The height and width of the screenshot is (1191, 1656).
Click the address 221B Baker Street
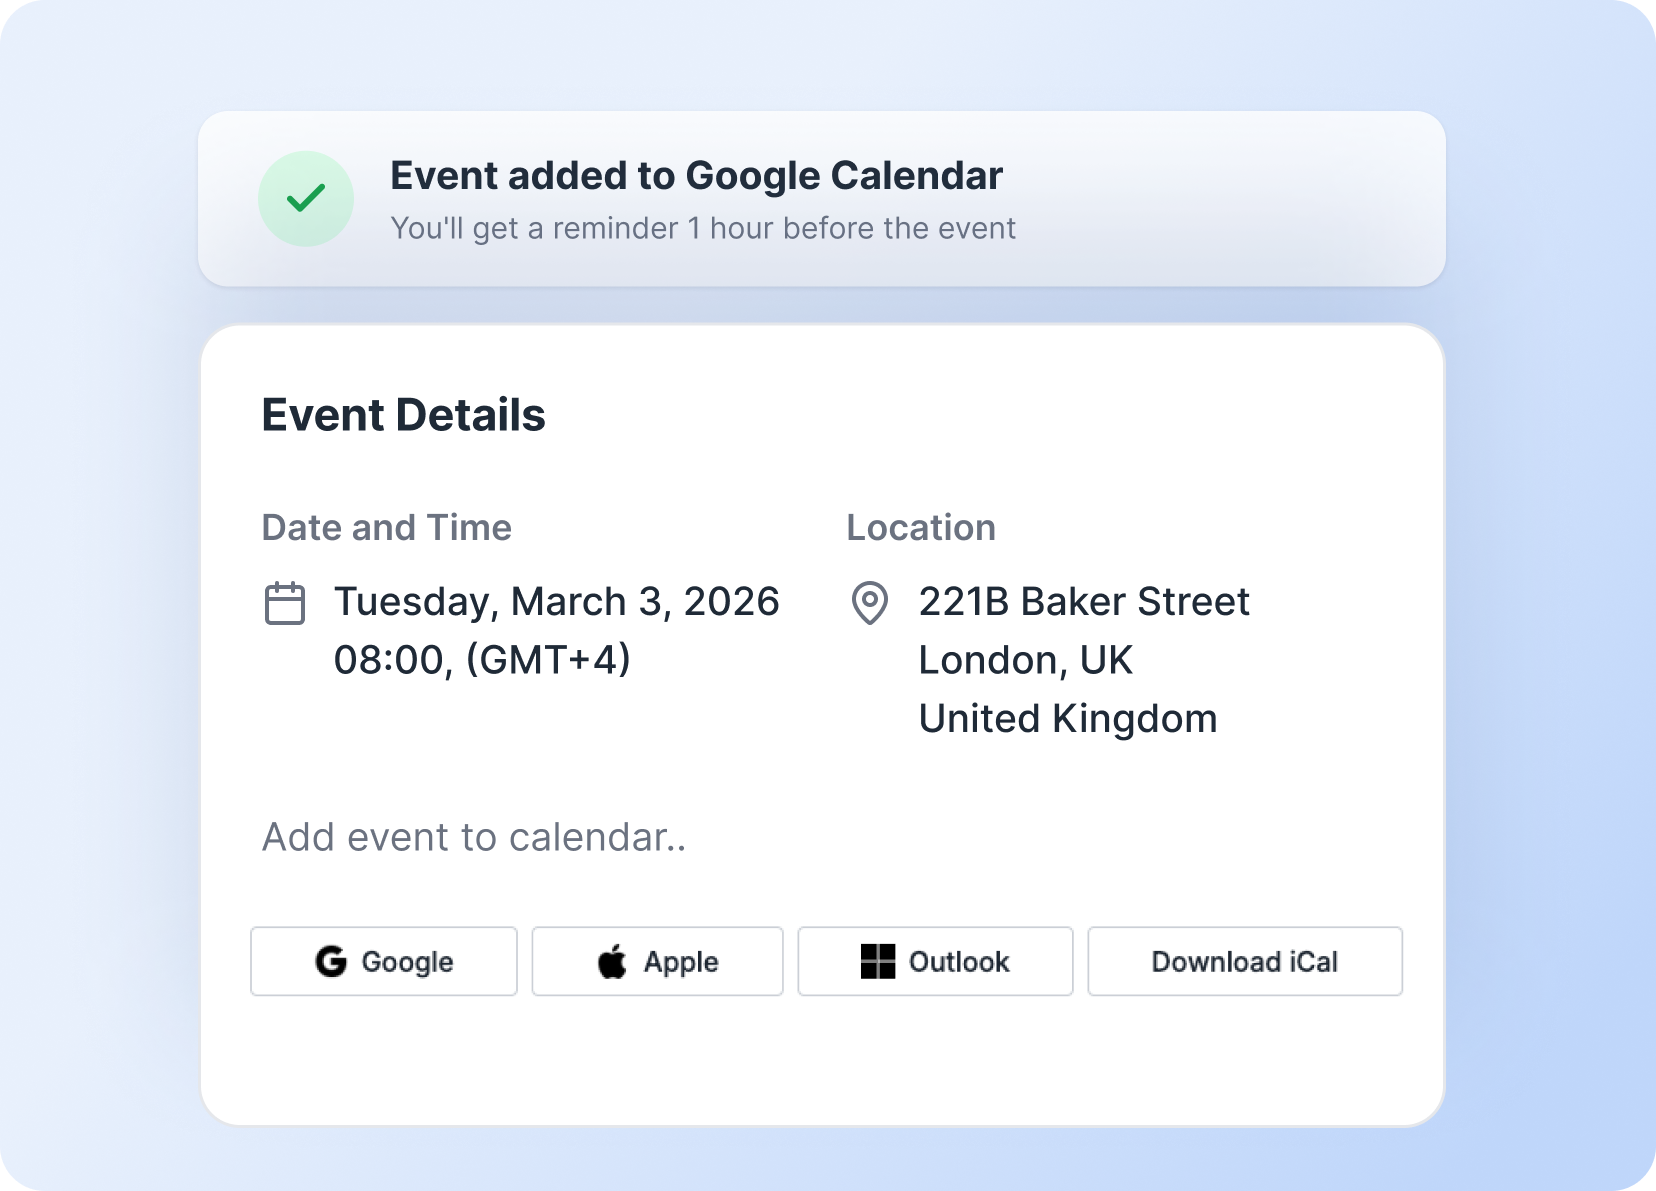1084,600
